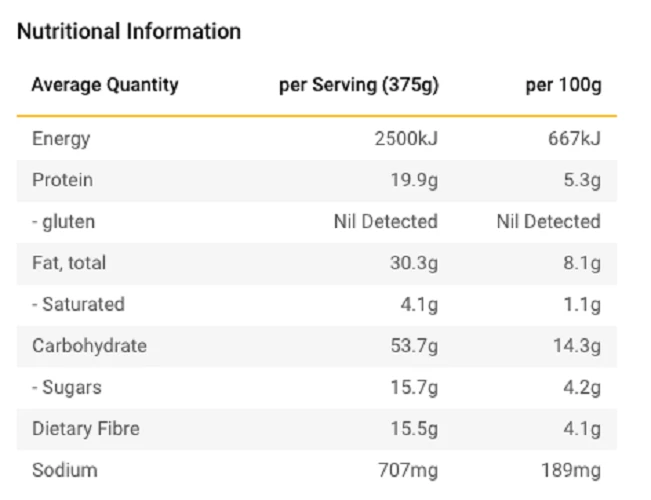Image resolution: width=651 pixels, height=500 pixels.
Task: Click the 707mg sodium value
Action: (x=408, y=470)
